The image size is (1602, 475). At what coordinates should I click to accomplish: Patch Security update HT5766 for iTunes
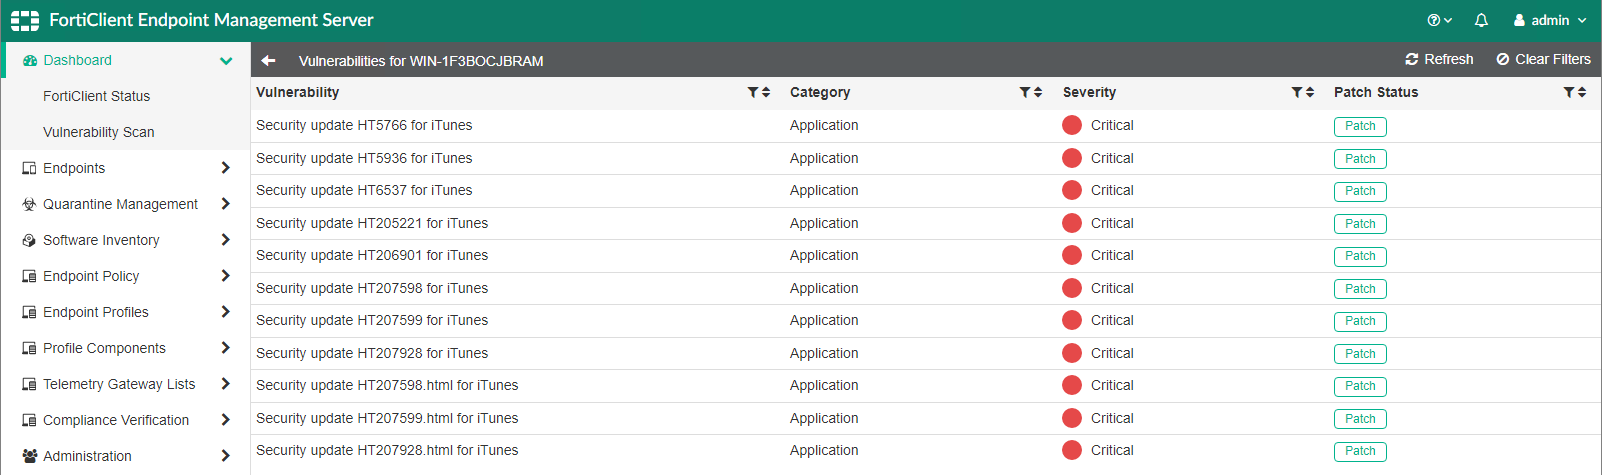click(1360, 126)
